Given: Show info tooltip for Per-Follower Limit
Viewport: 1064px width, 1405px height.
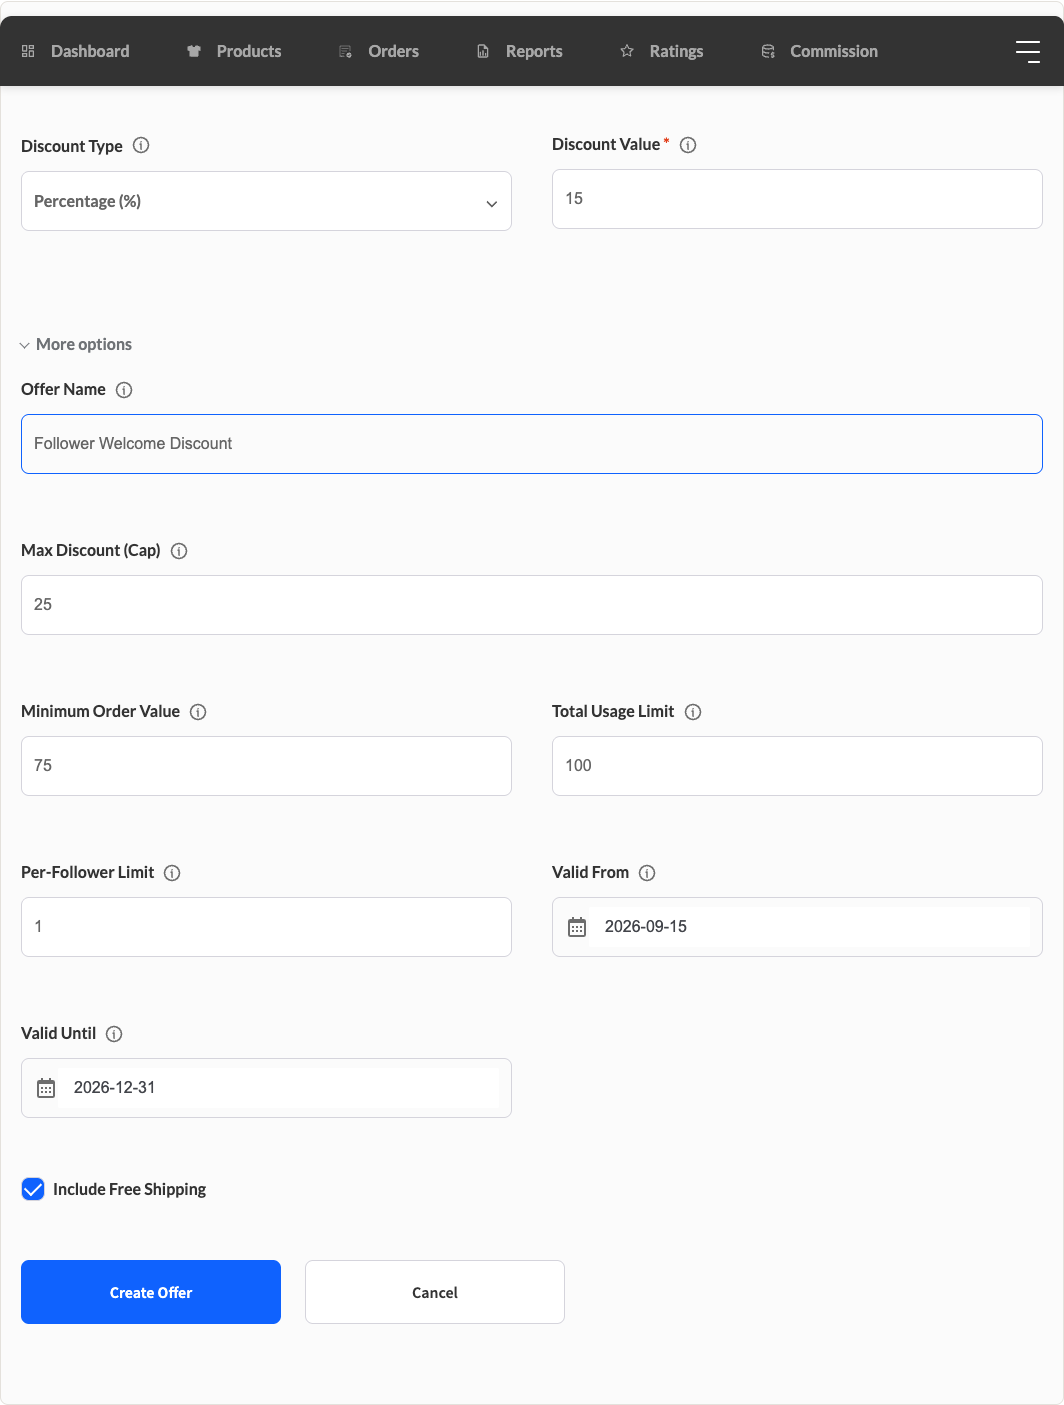Looking at the screenshot, I should click(x=172, y=873).
